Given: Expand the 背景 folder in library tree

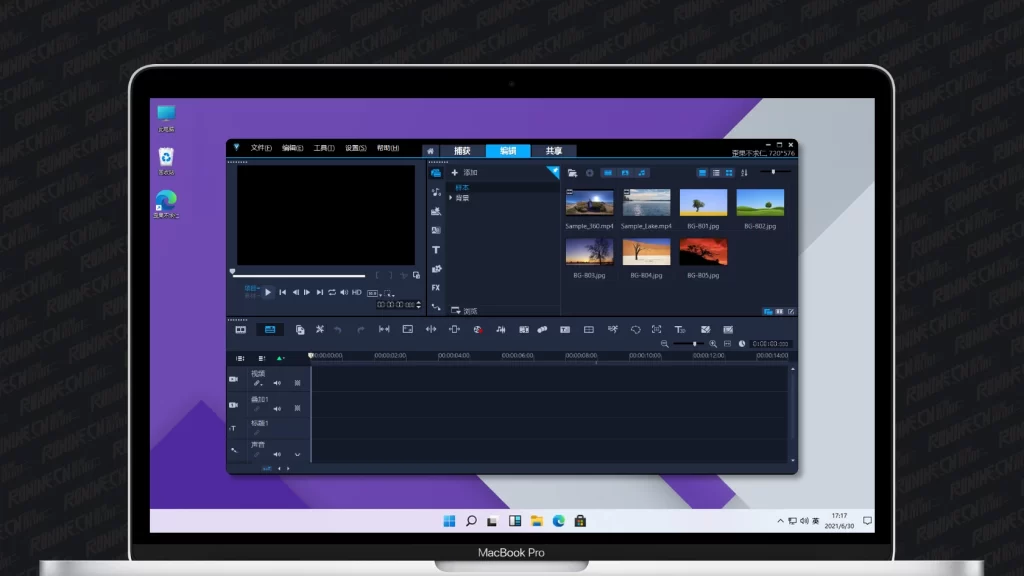Looking at the screenshot, I should tap(451, 198).
